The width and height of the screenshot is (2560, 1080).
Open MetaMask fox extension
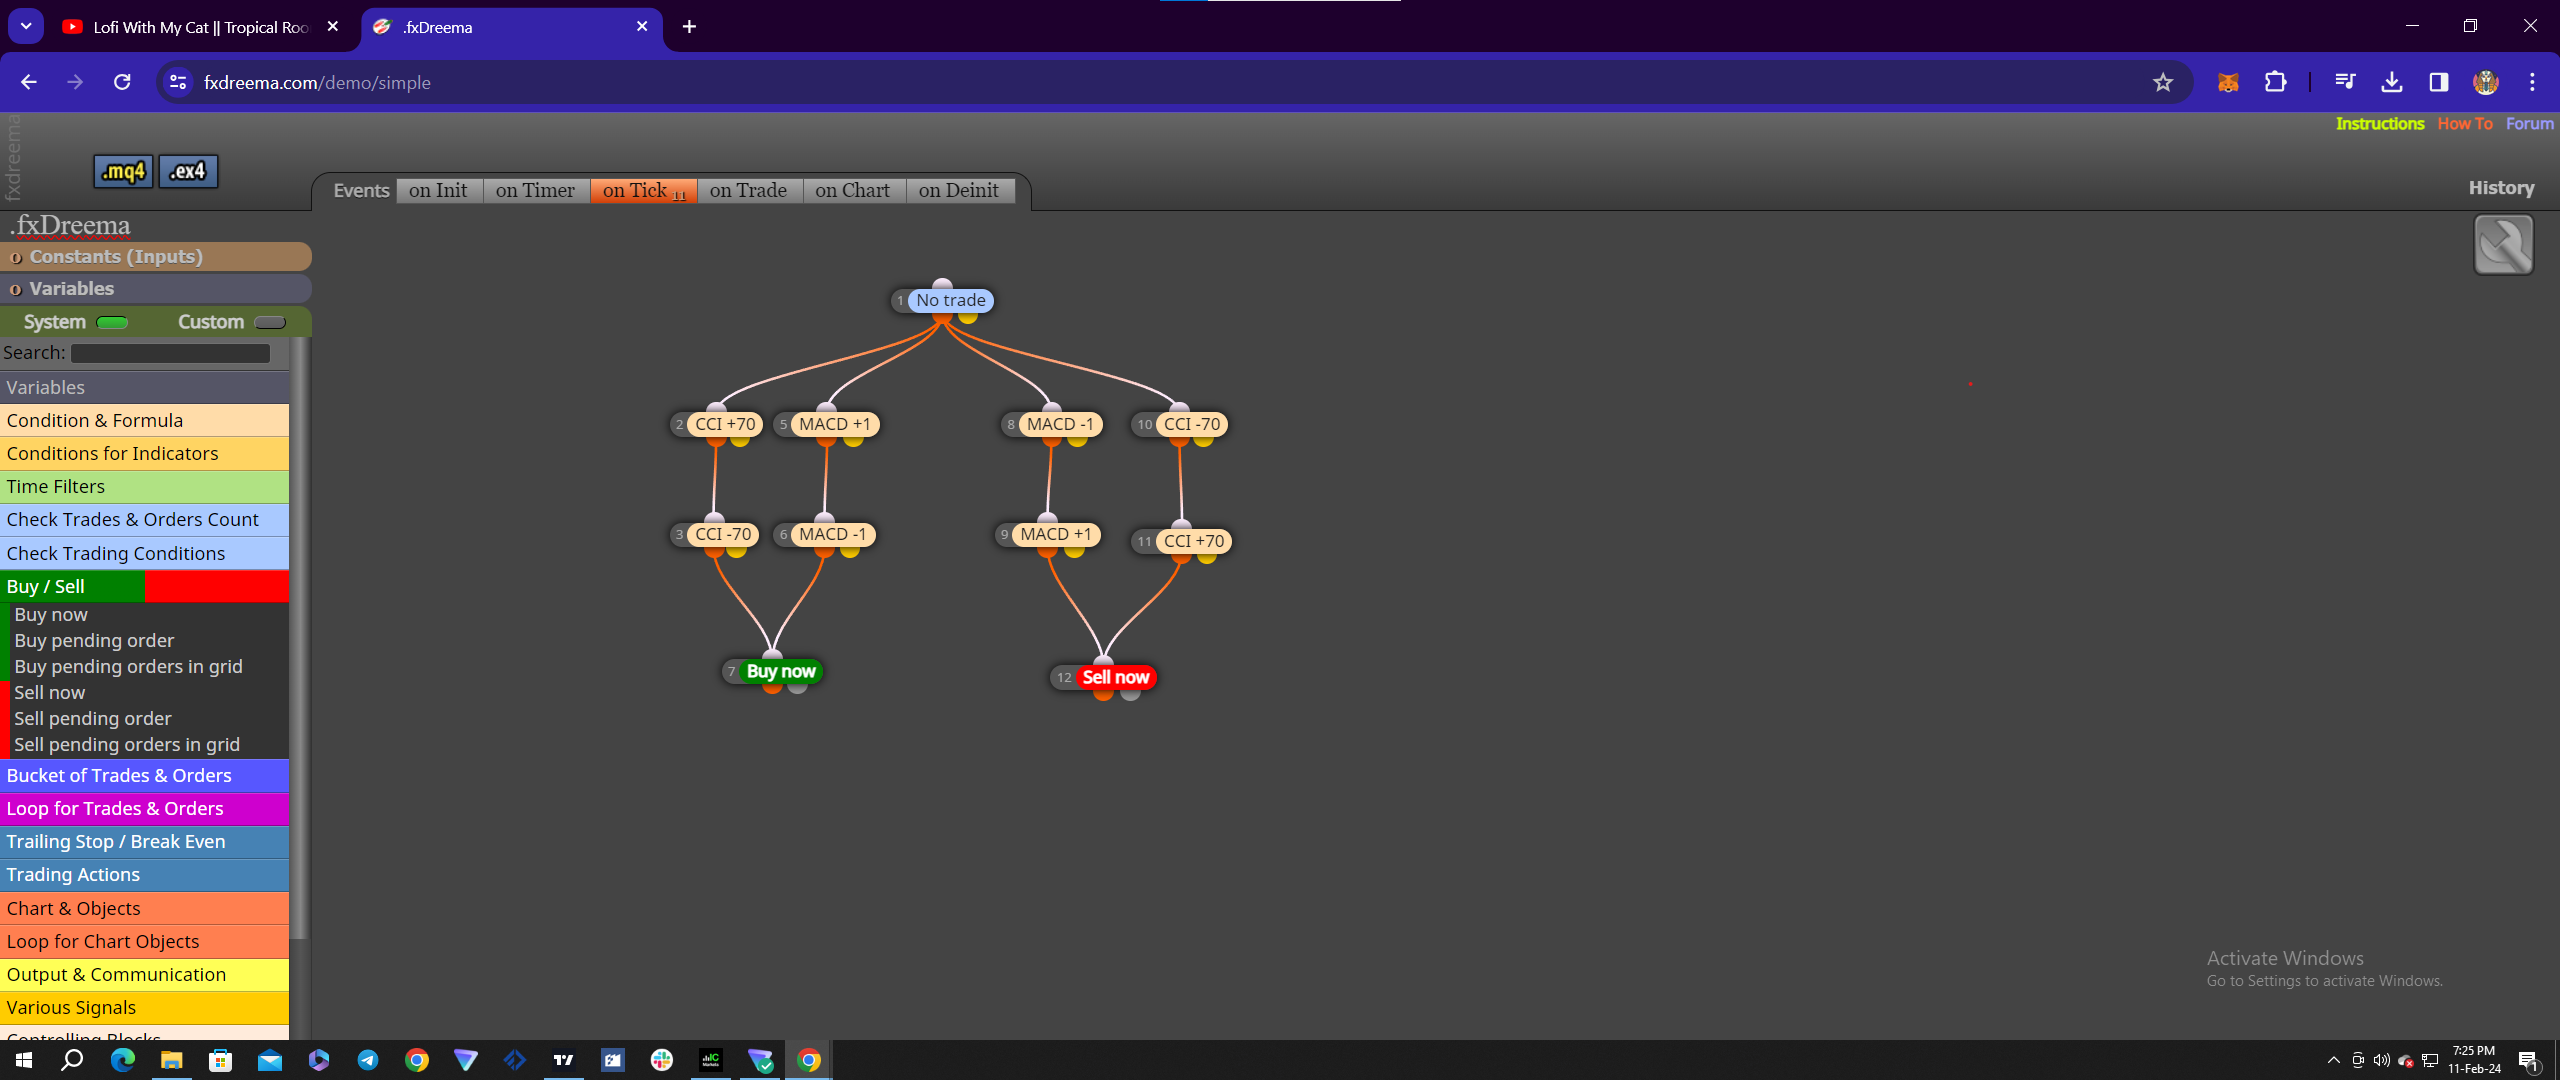(x=2228, y=82)
